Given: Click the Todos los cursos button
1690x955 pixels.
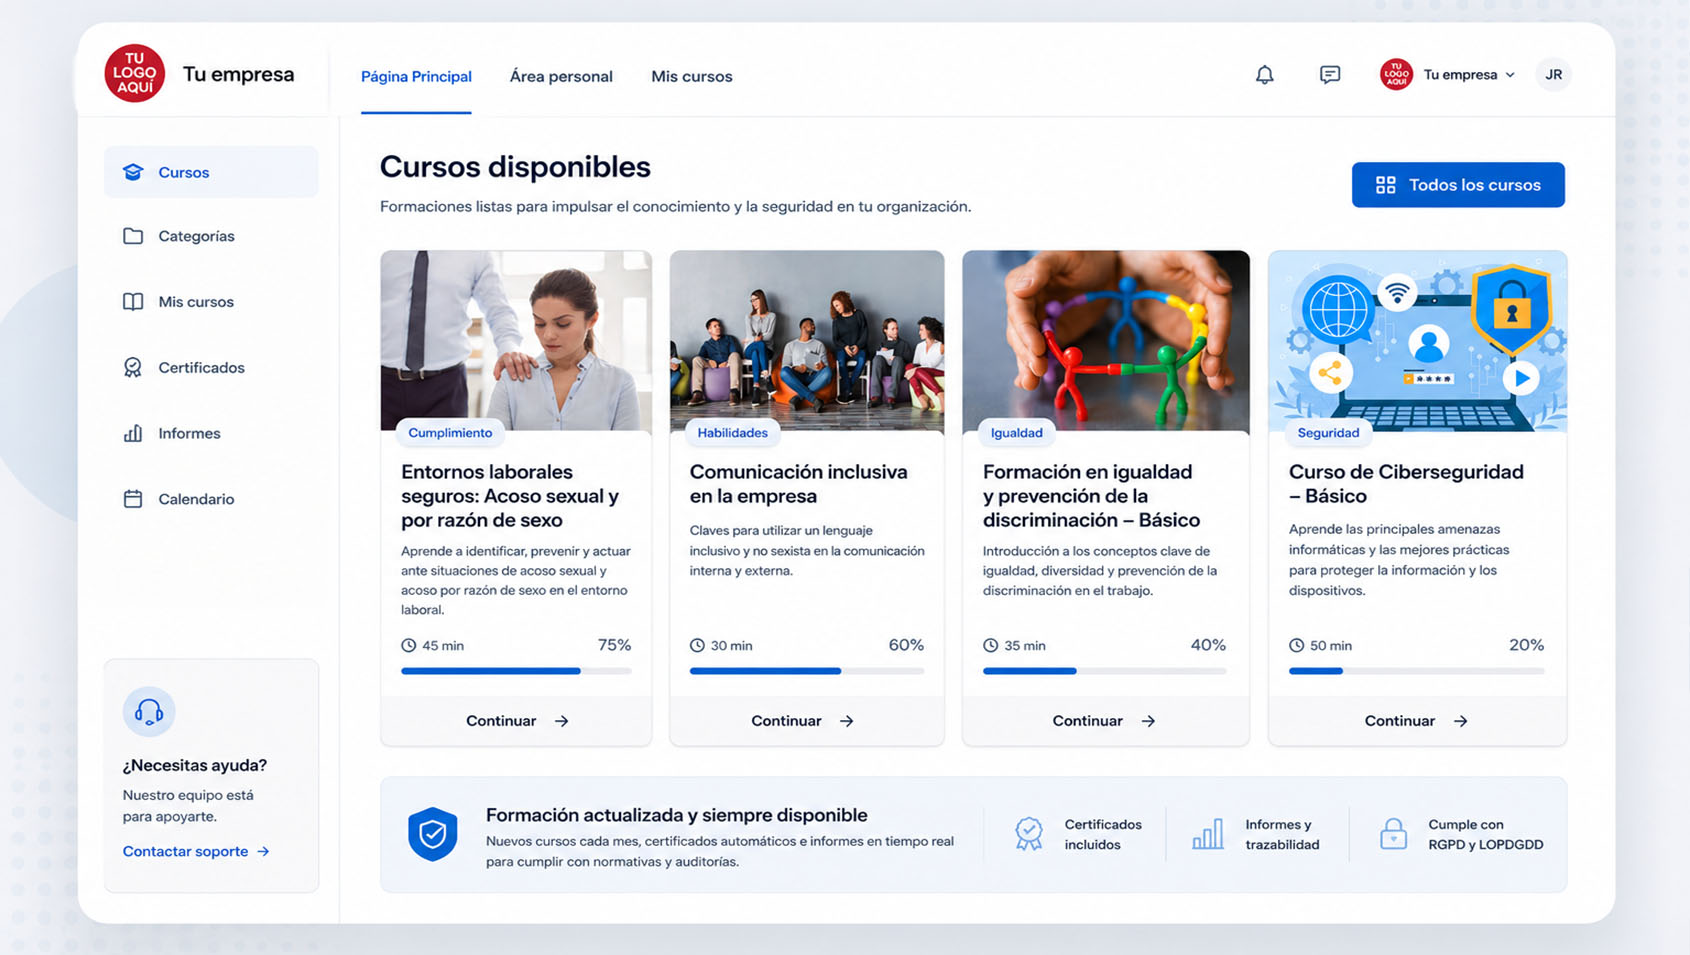Looking at the screenshot, I should point(1458,185).
